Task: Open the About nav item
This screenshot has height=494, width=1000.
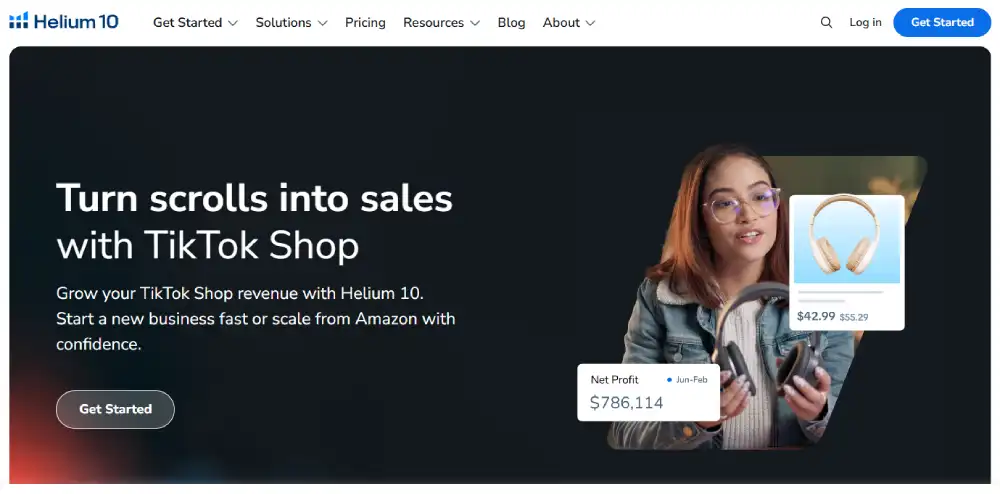Action: coord(561,22)
